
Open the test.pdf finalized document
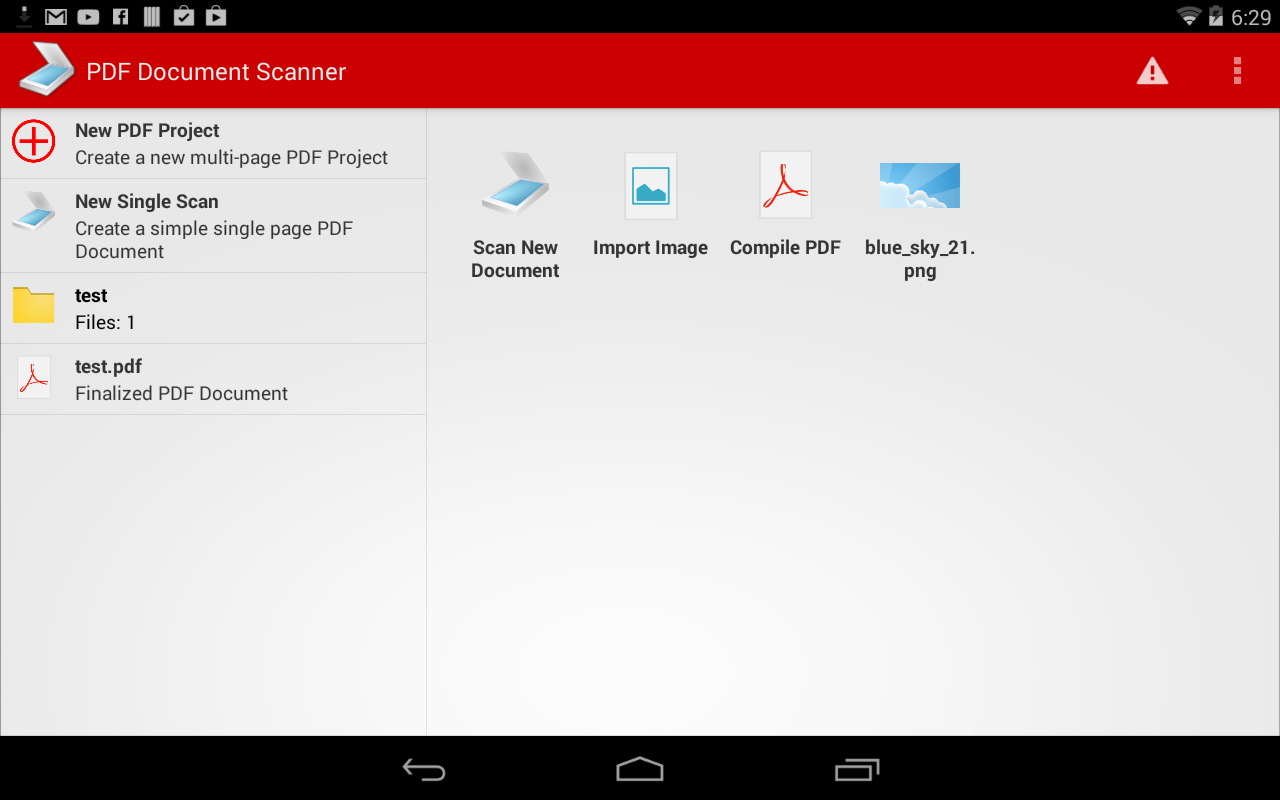click(213, 378)
